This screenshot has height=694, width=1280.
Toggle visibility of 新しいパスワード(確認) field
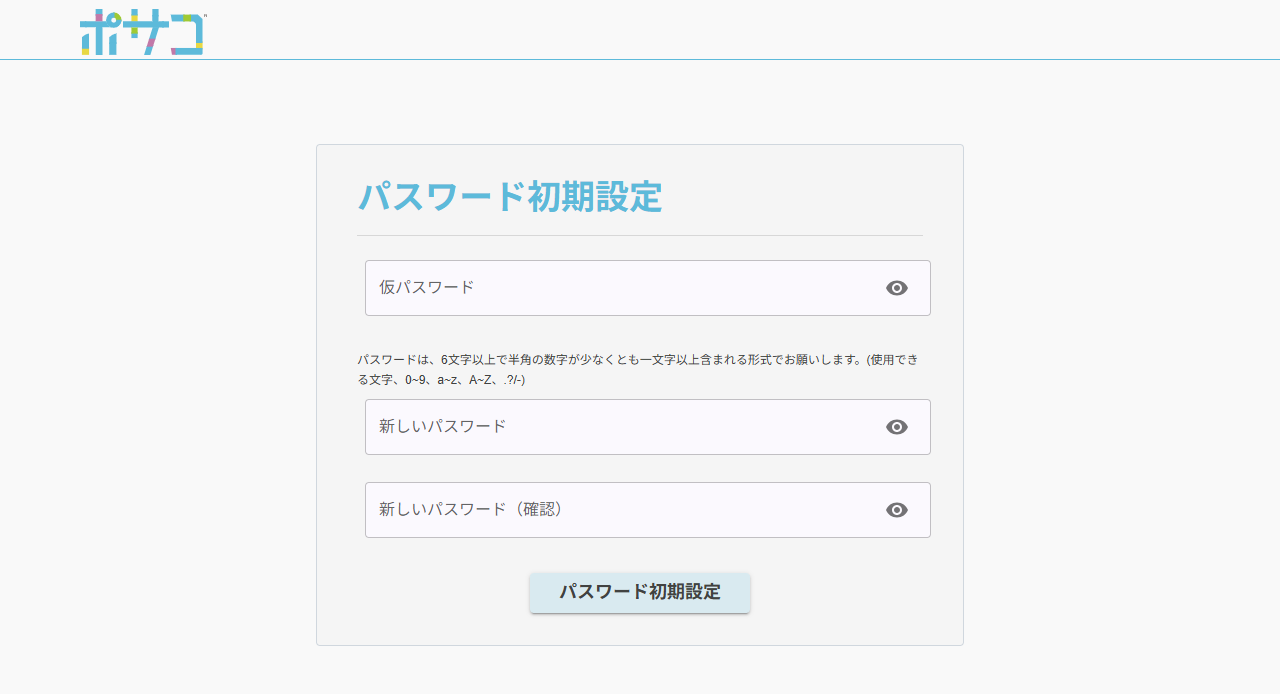pos(897,510)
